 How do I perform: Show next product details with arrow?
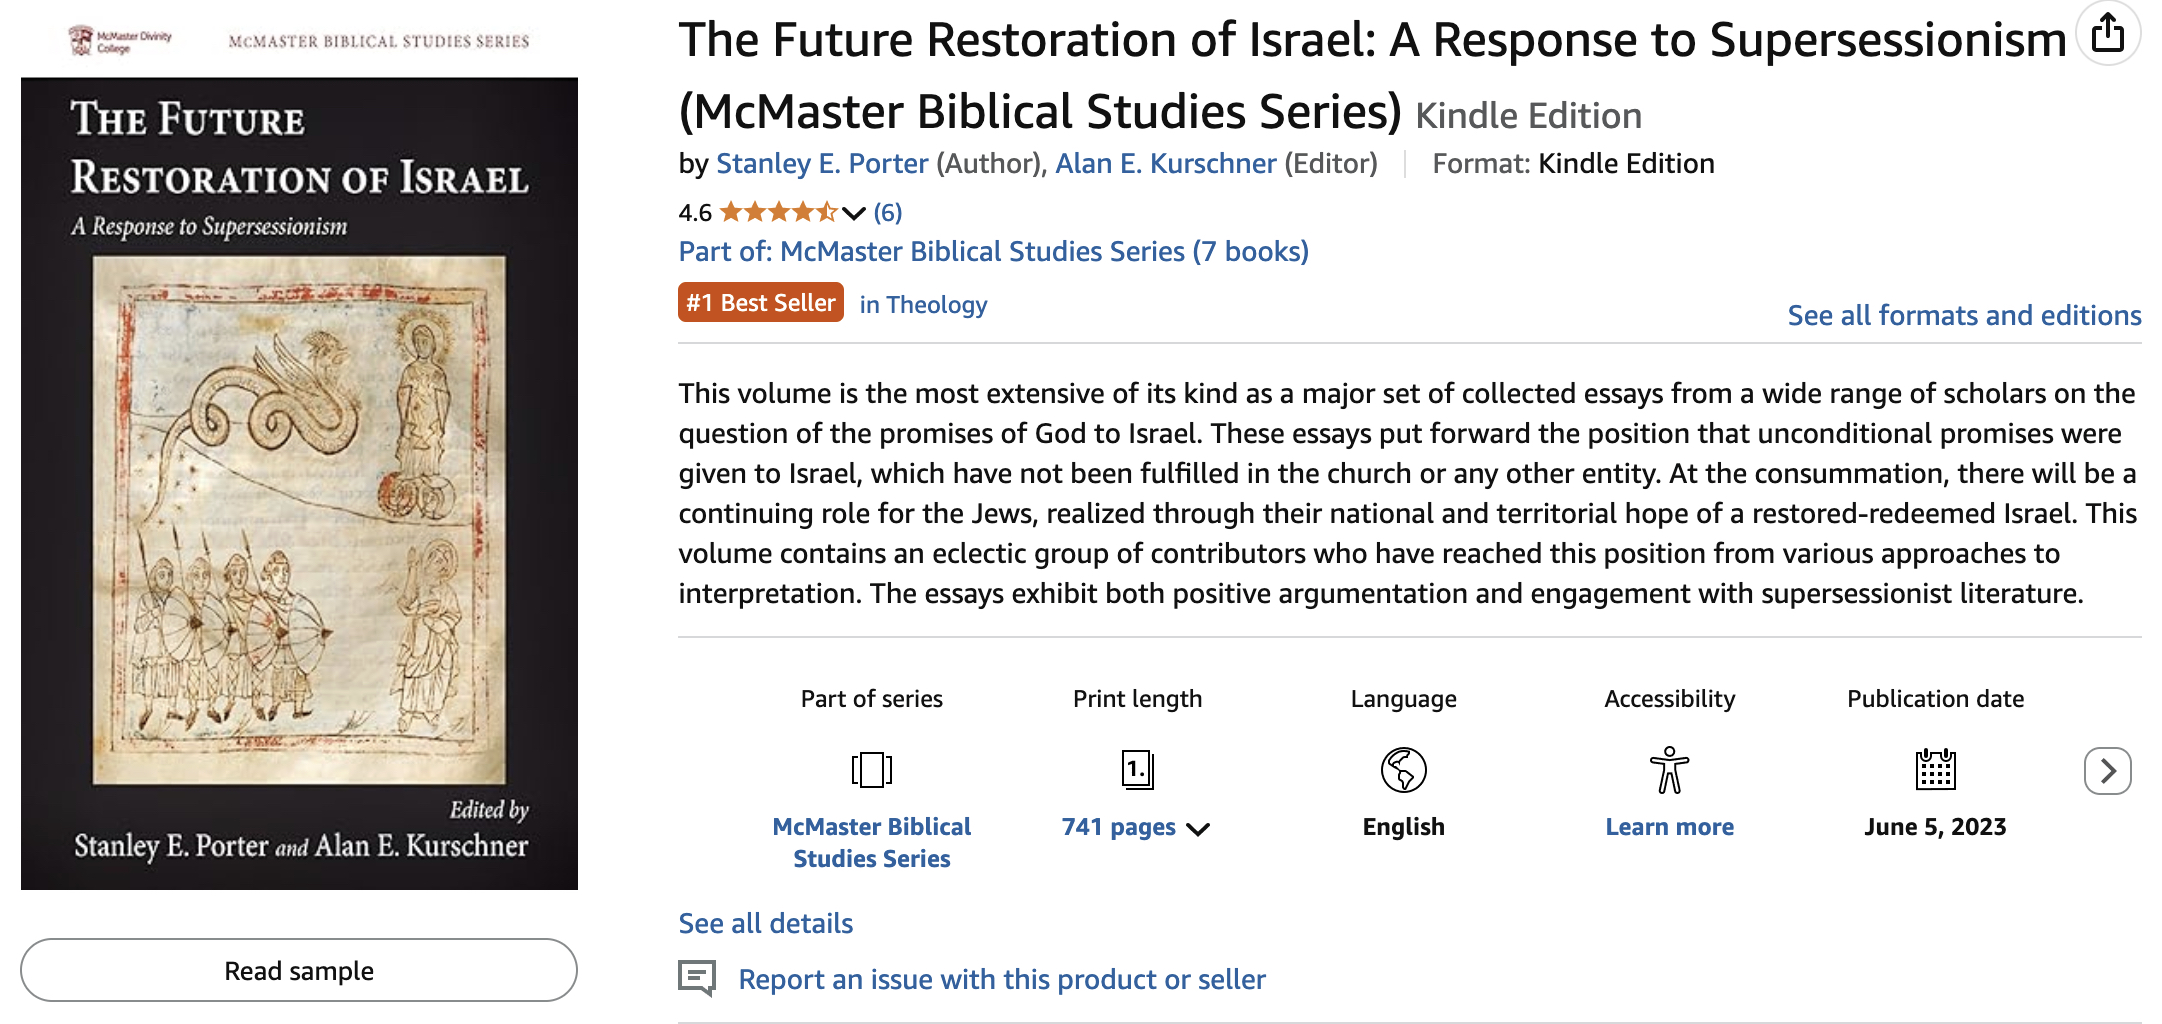click(2107, 771)
